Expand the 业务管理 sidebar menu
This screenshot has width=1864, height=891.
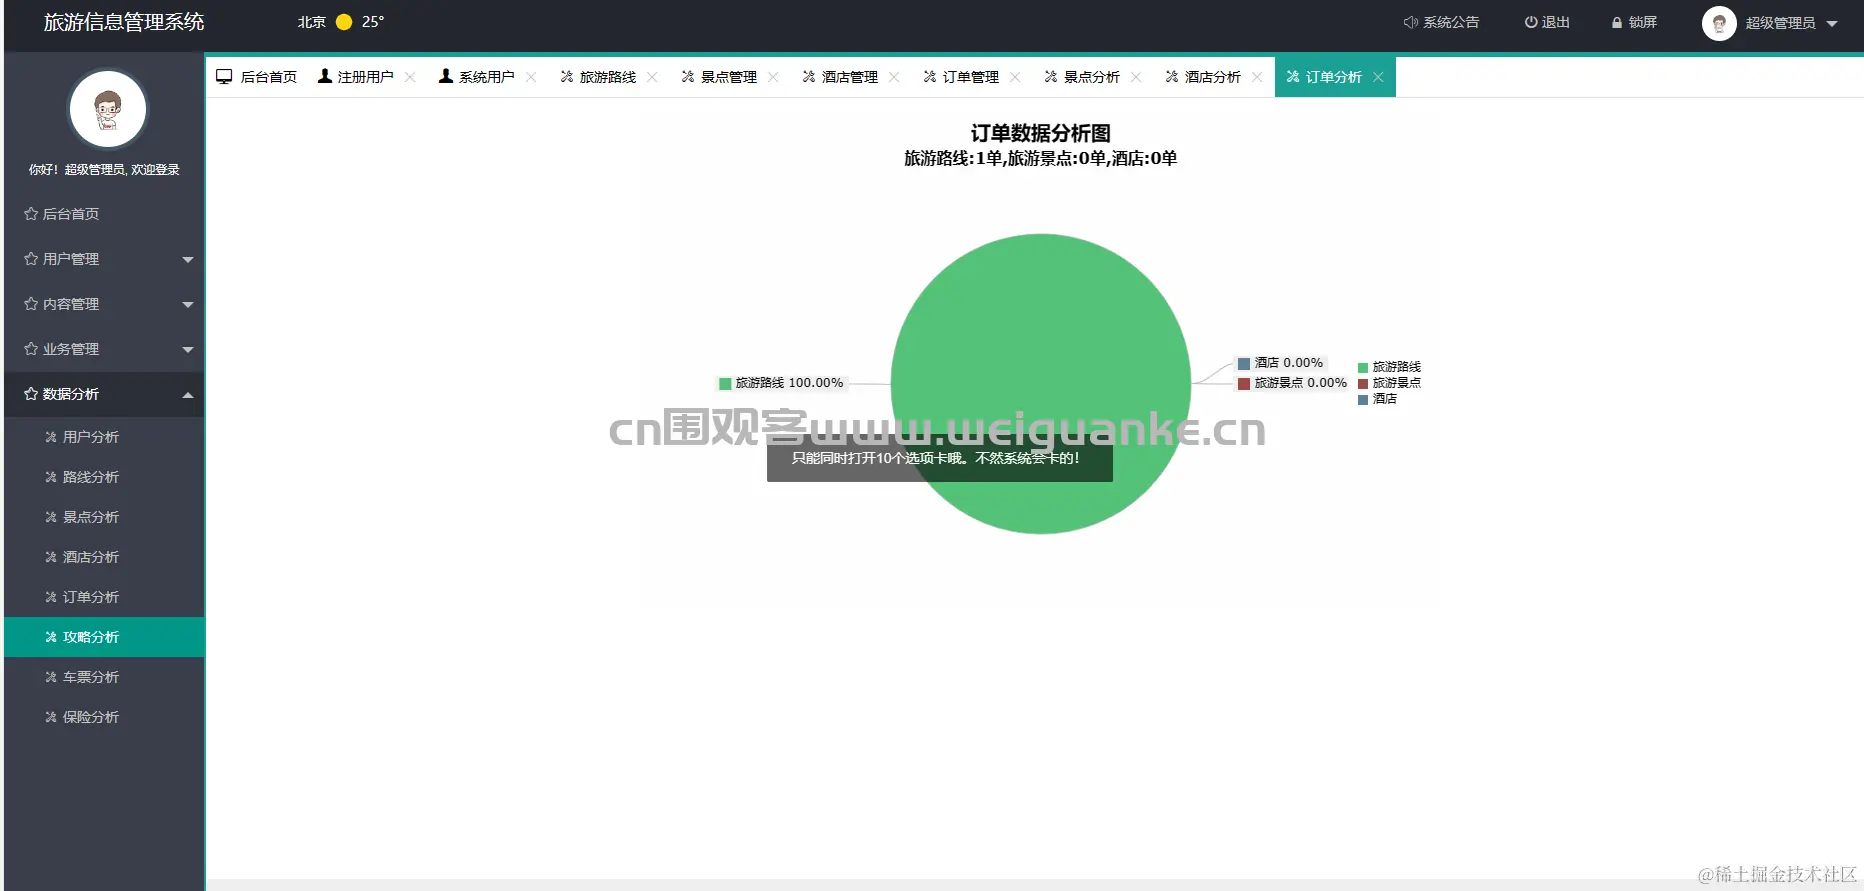tap(104, 349)
